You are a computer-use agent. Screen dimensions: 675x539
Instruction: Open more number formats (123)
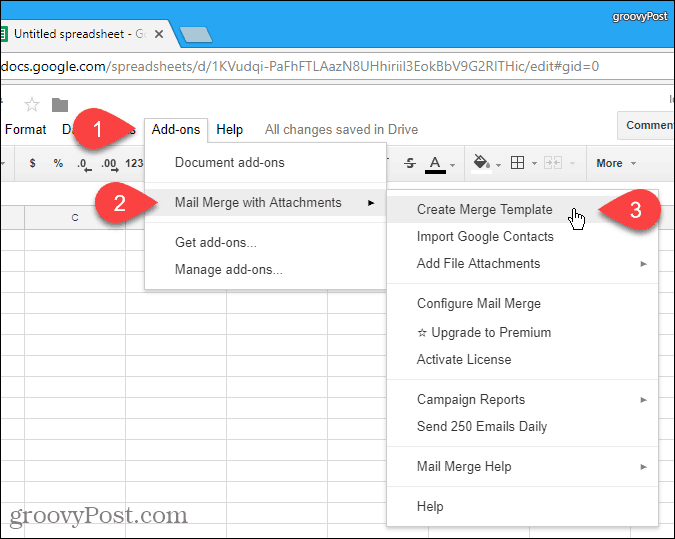[134, 163]
